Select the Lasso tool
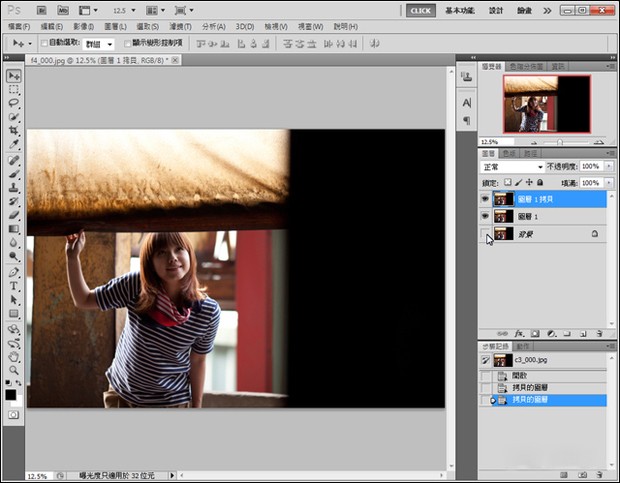This screenshot has width=620, height=483. click(x=14, y=103)
